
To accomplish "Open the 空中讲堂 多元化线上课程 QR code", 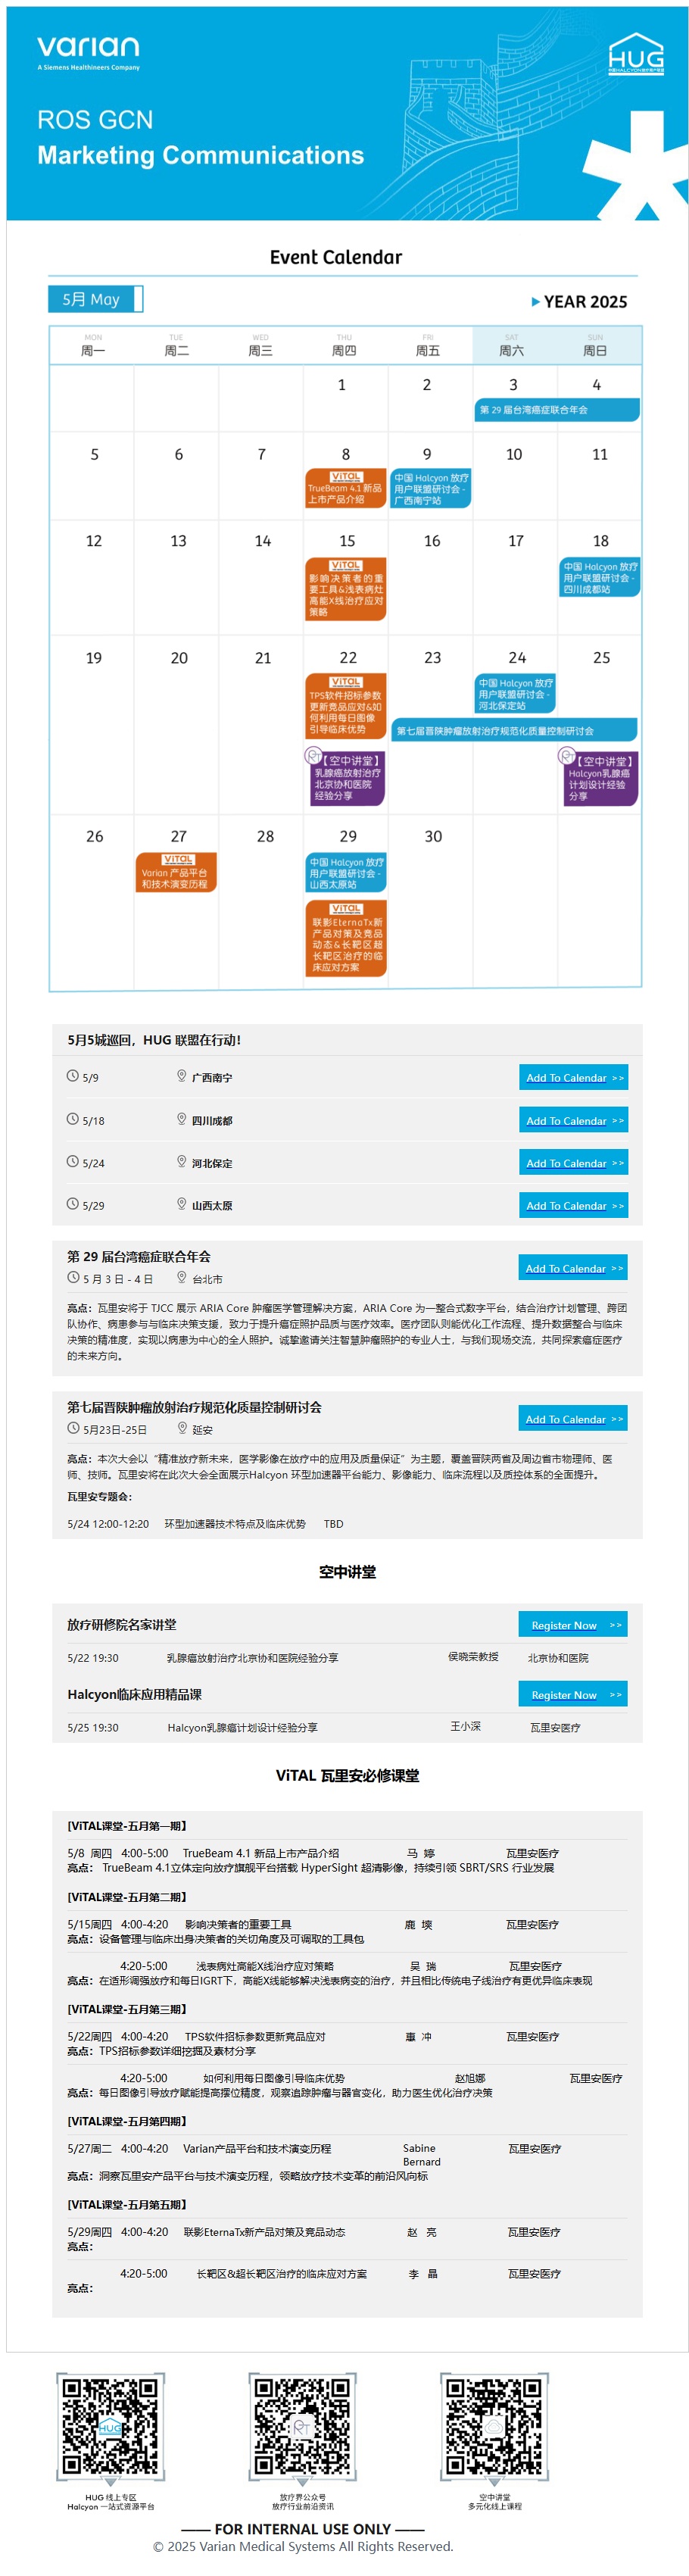I will click(494, 2428).
